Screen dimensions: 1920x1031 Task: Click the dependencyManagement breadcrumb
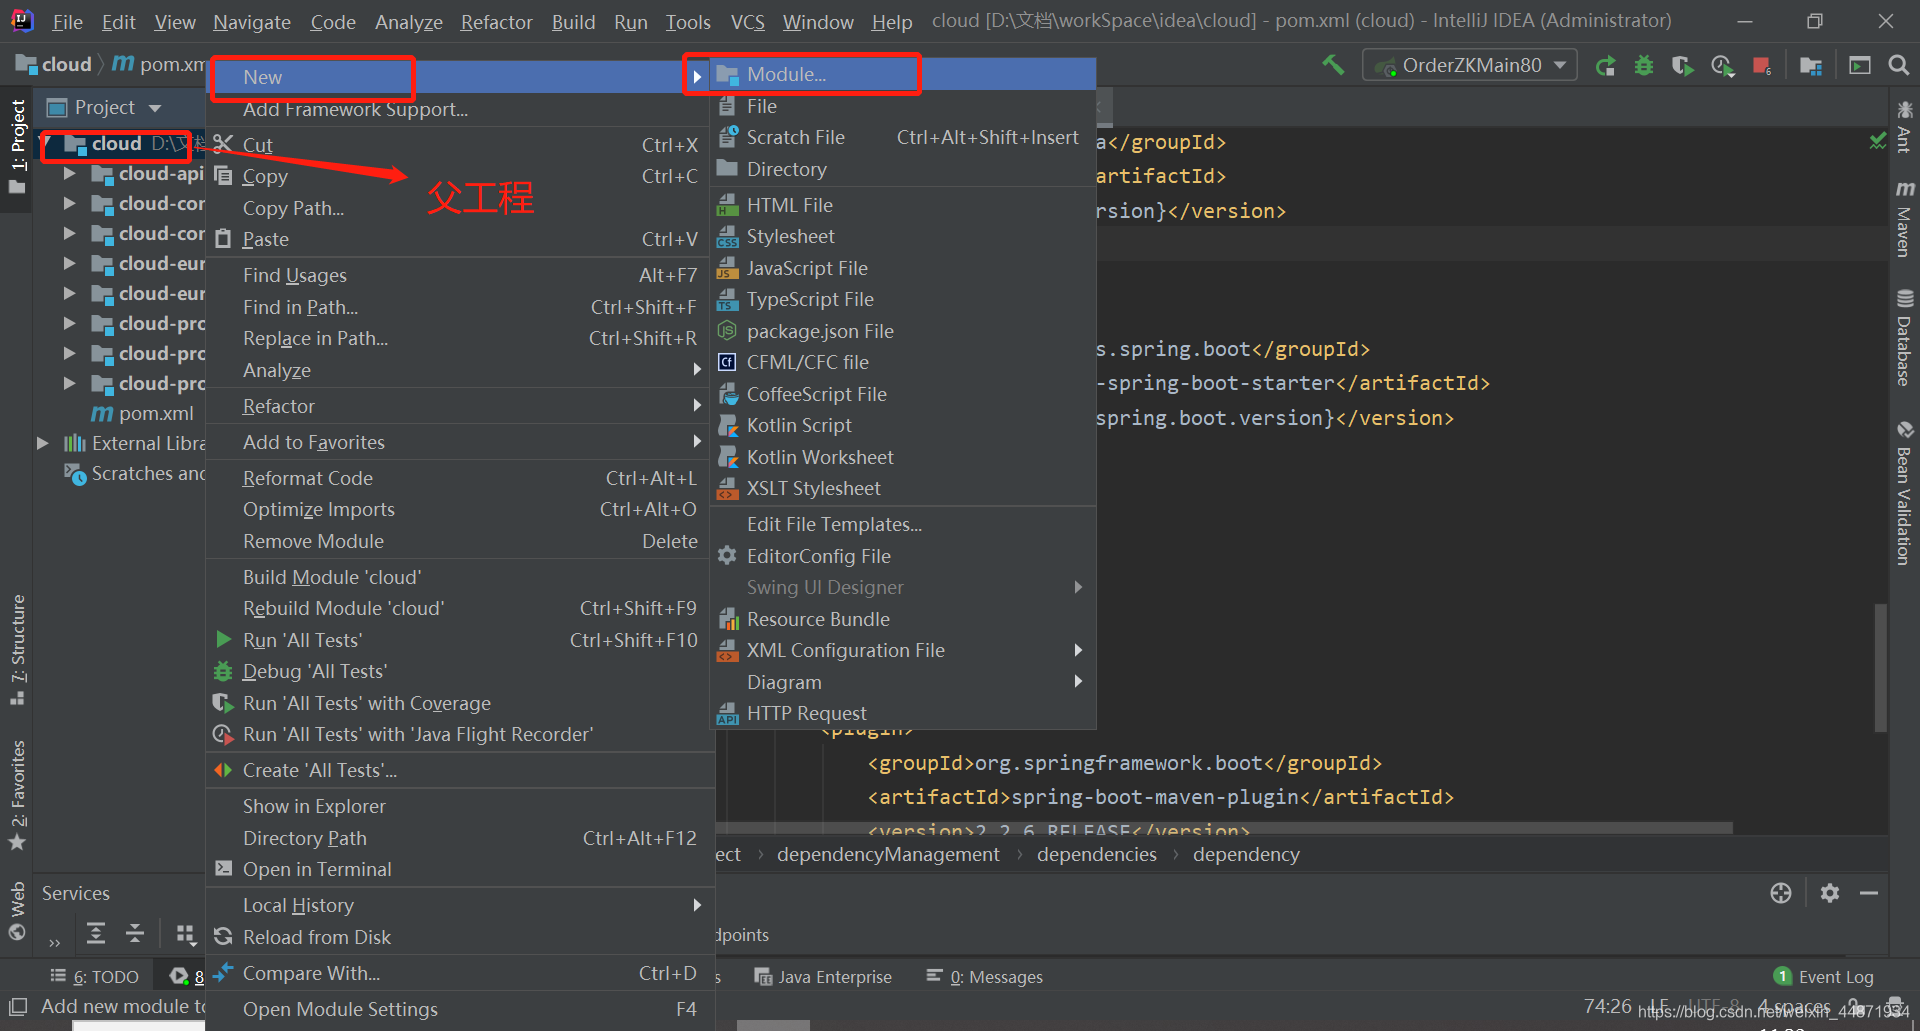click(888, 854)
